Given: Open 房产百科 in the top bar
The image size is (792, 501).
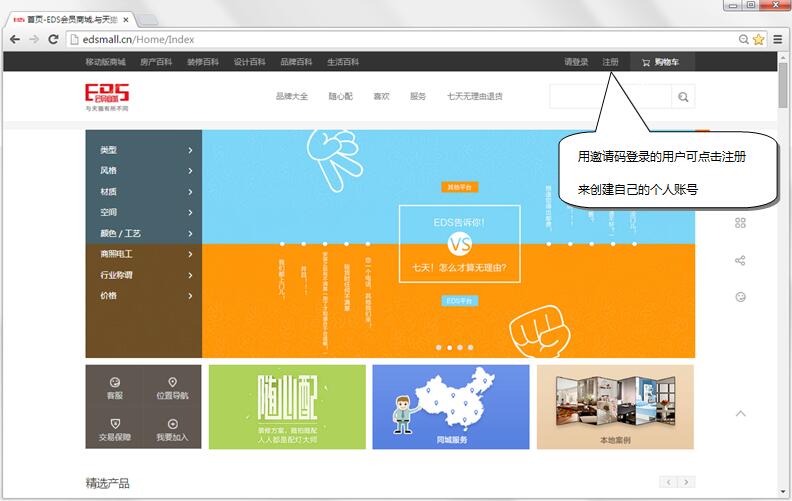Looking at the screenshot, I should tap(156, 62).
